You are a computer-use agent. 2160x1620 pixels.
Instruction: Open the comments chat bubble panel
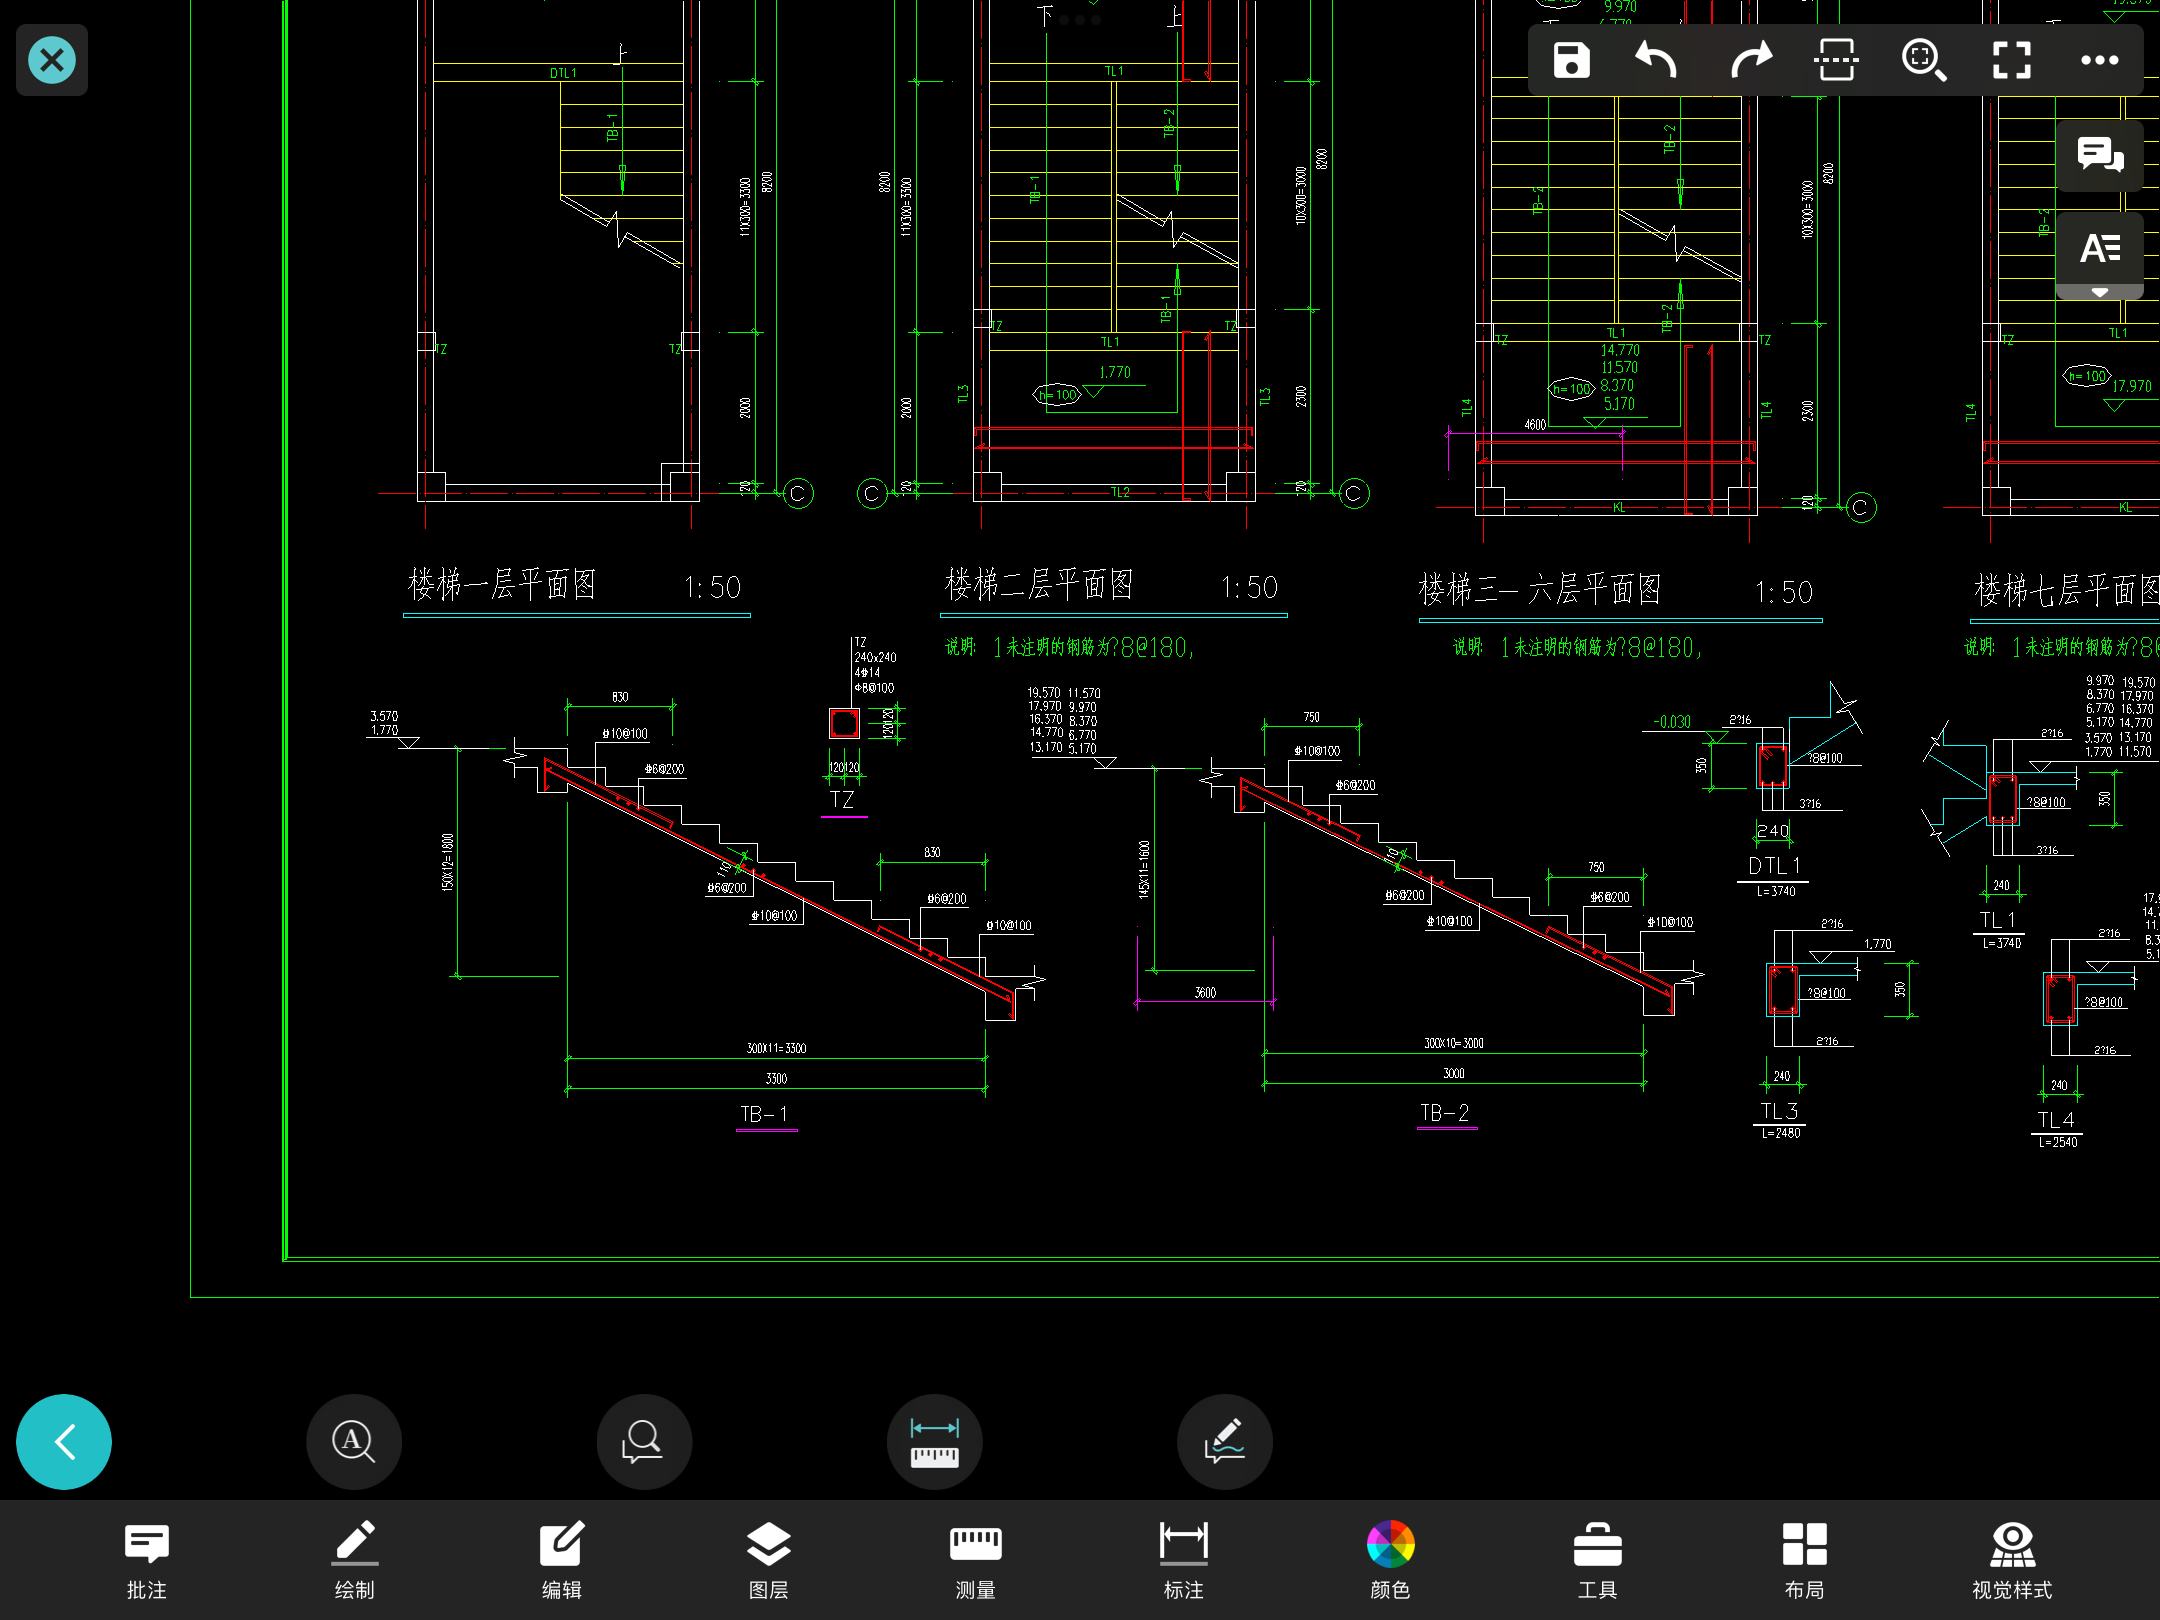pyautogui.click(x=2099, y=155)
